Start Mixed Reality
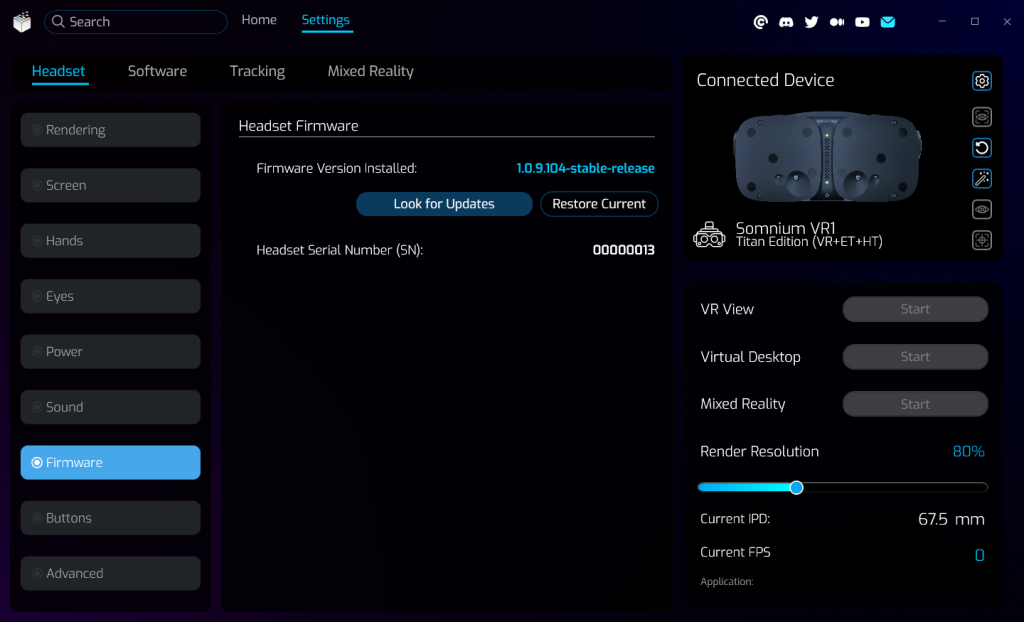The image size is (1024, 622). coord(915,404)
